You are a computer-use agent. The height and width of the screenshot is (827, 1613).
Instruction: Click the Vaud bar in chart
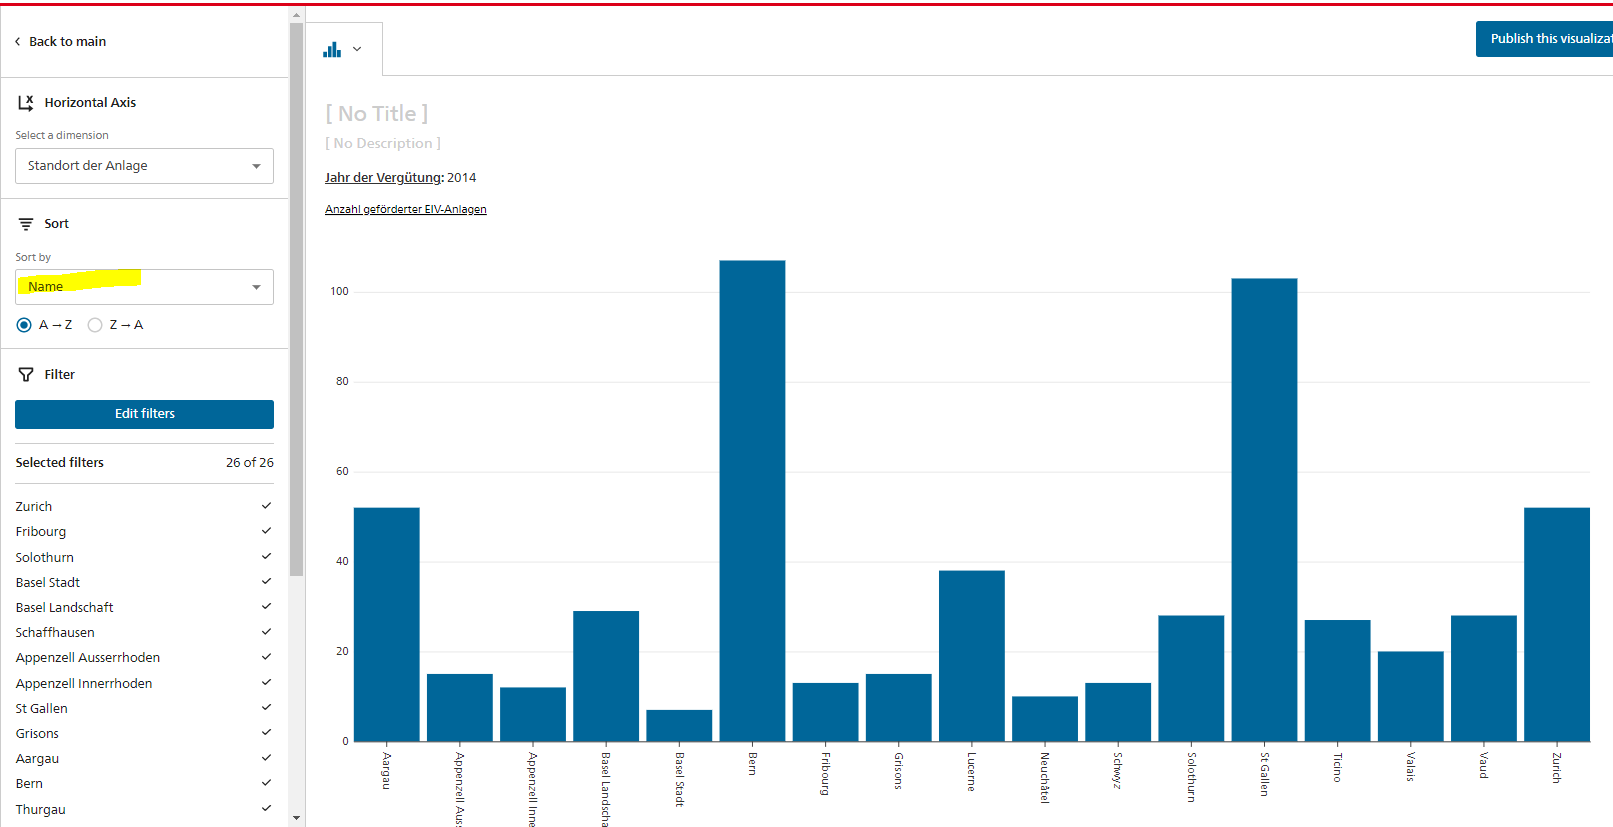click(1484, 679)
